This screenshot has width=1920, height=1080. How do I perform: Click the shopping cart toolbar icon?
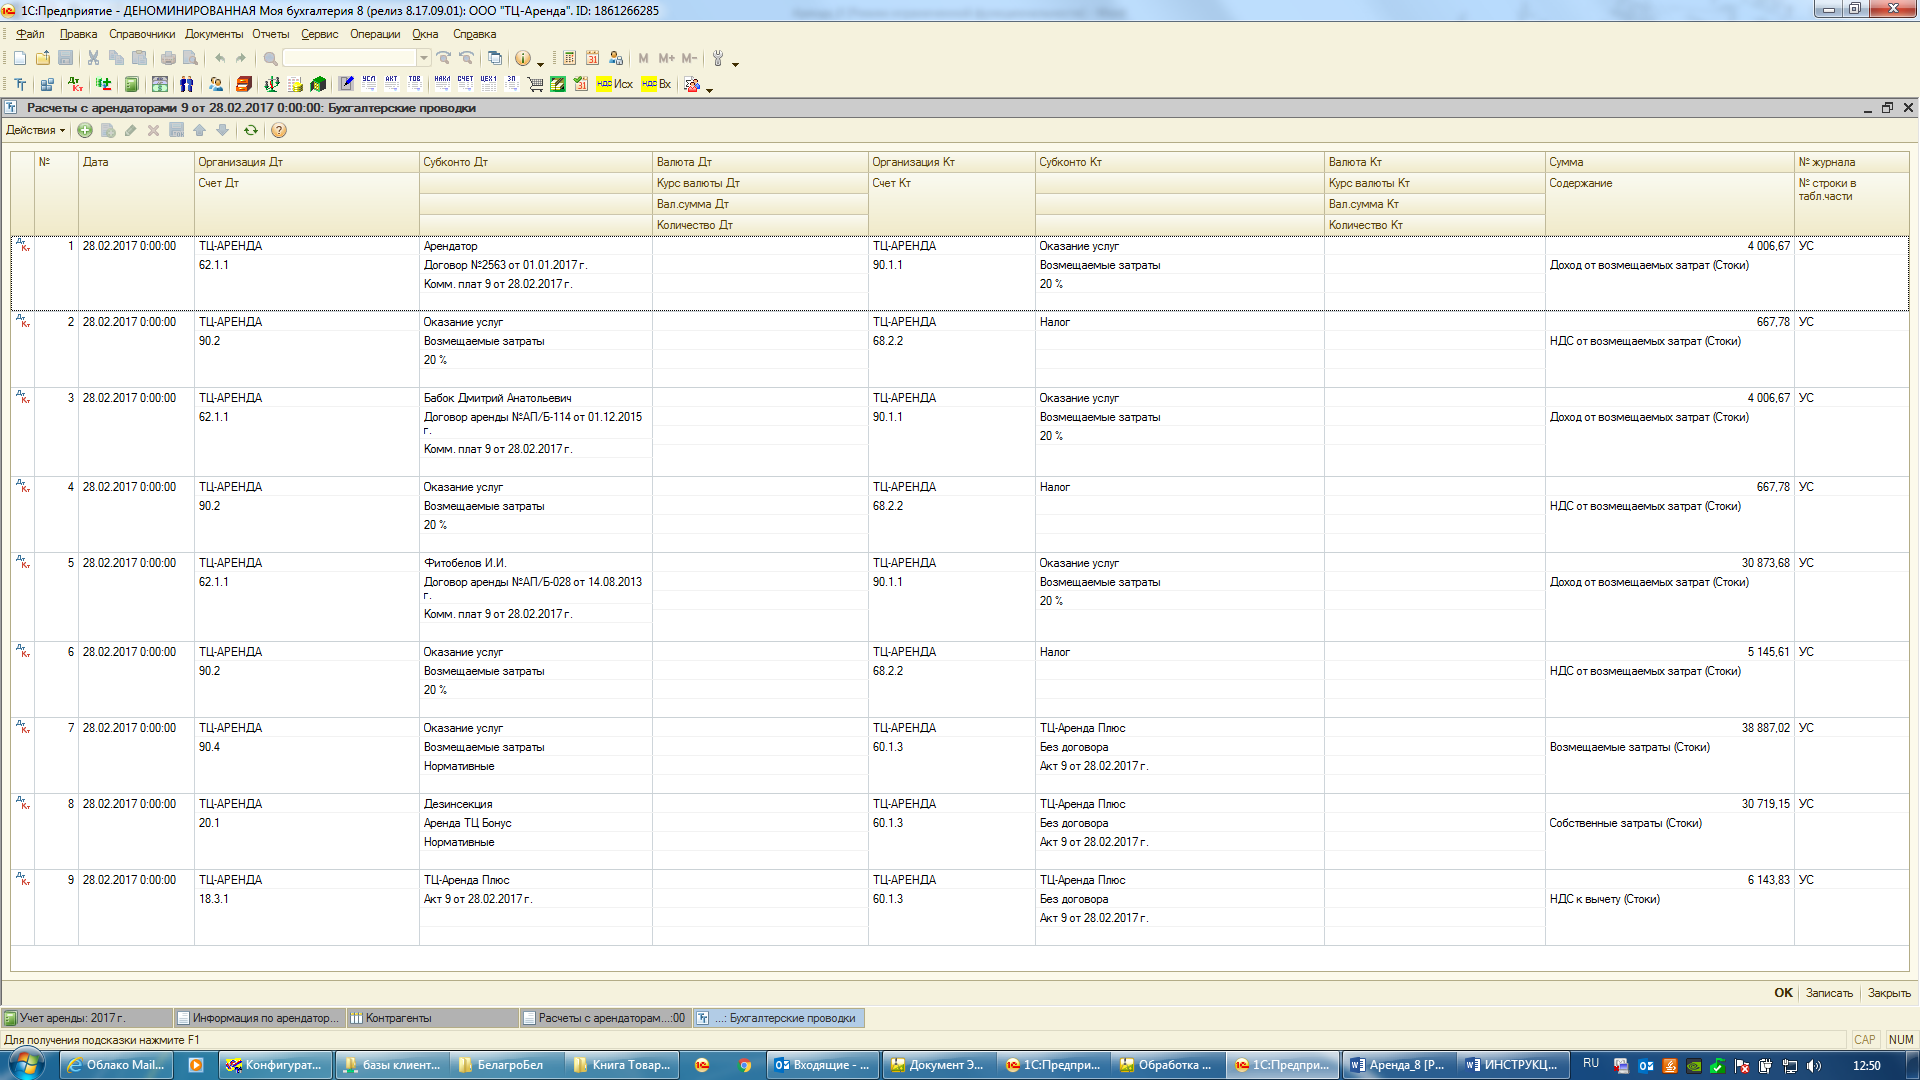(535, 85)
